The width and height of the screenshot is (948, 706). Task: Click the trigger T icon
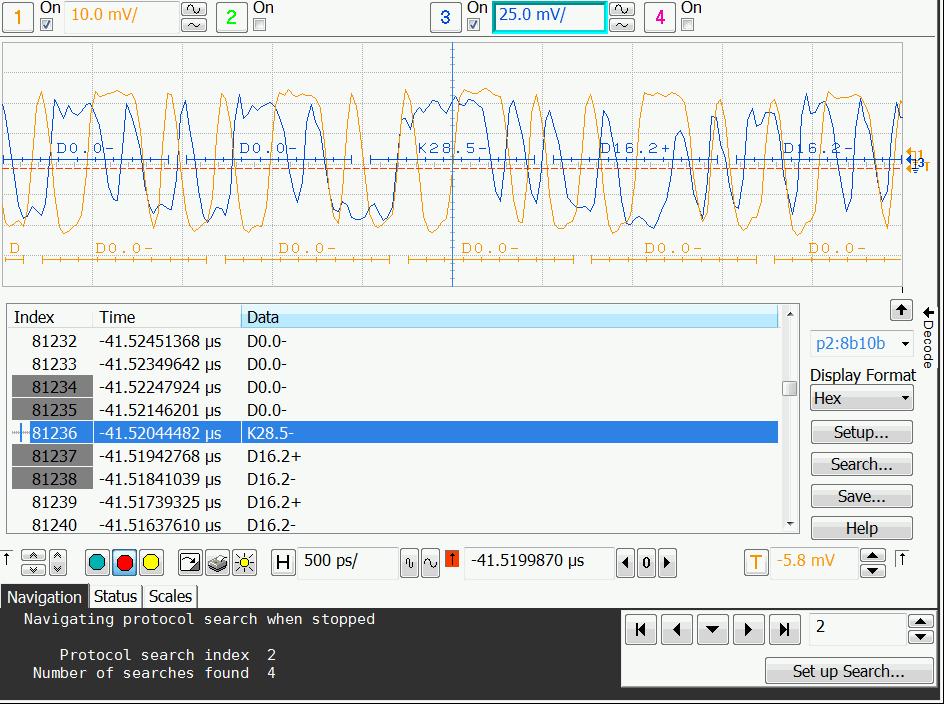756,563
